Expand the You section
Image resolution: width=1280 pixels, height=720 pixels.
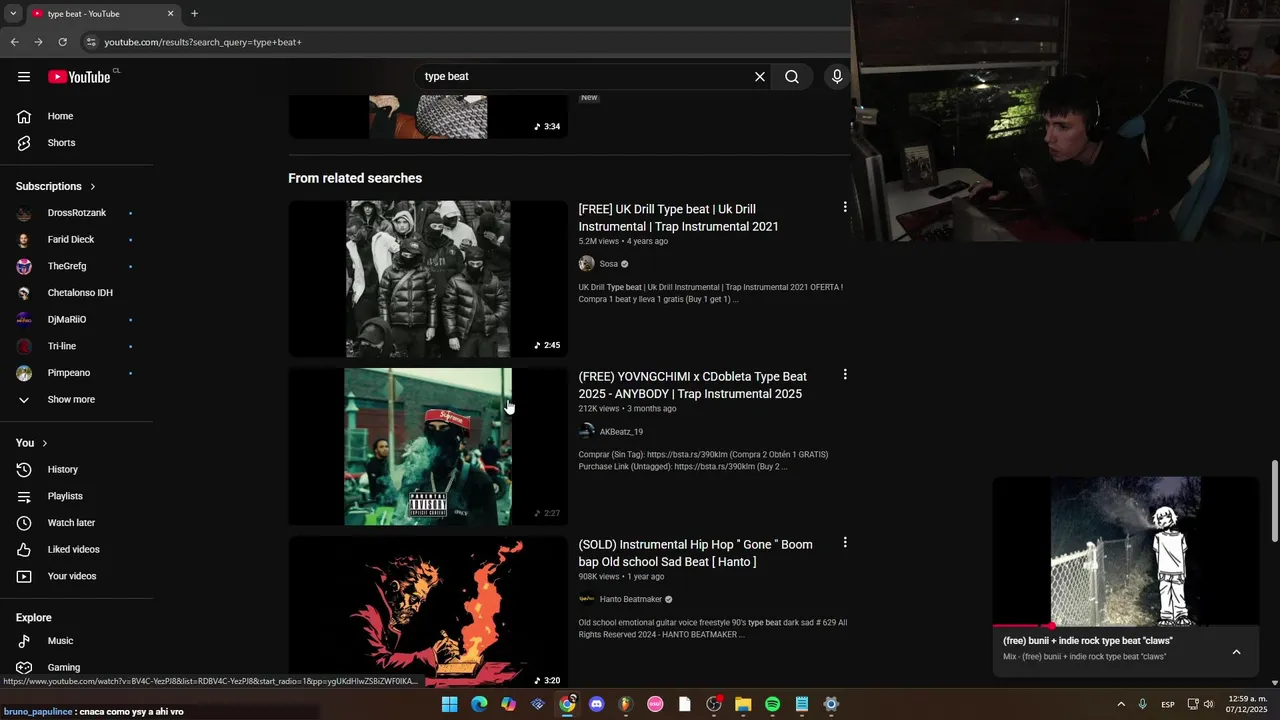[x=32, y=443]
